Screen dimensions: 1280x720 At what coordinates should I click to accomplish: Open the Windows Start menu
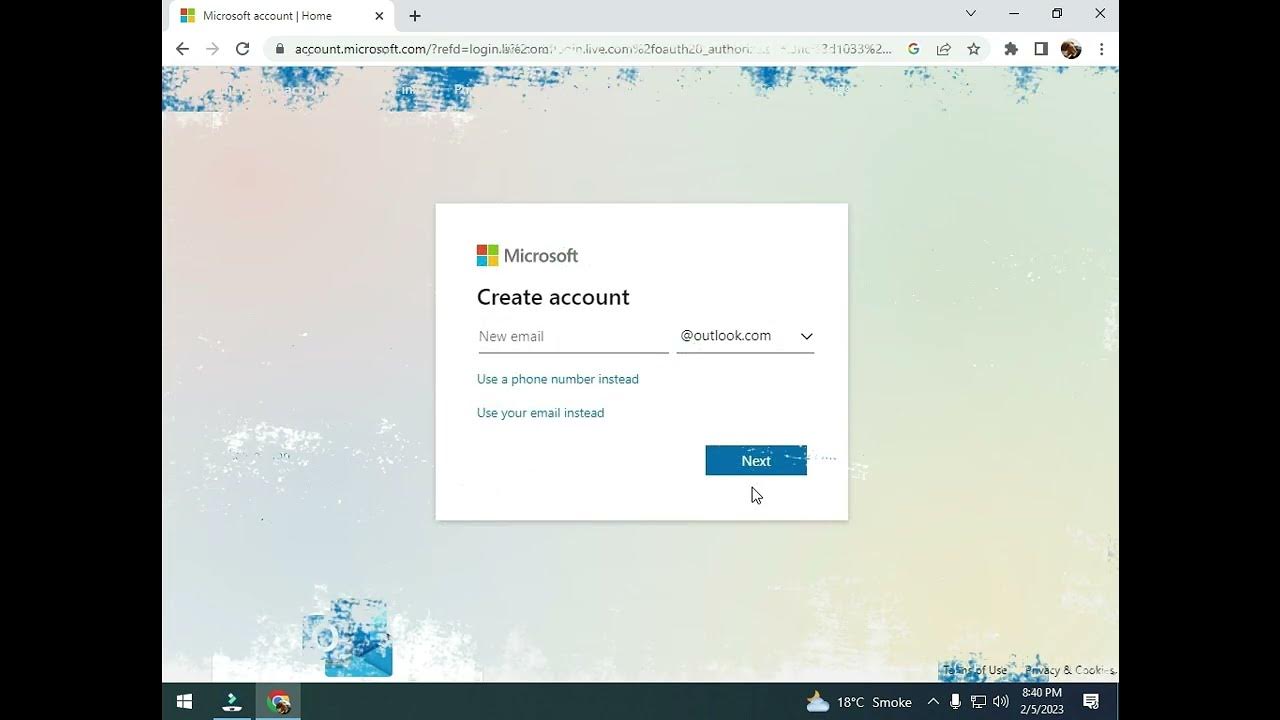(184, 702)
